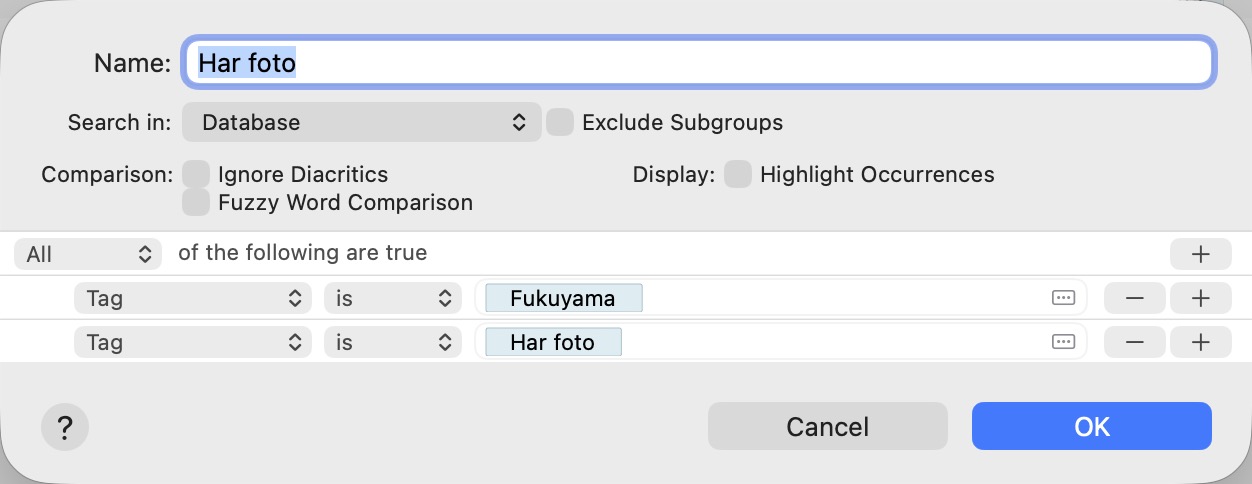Add a new top-level condition with plus
Viewport: 1252px width, 484px height.
point(1200,254)
